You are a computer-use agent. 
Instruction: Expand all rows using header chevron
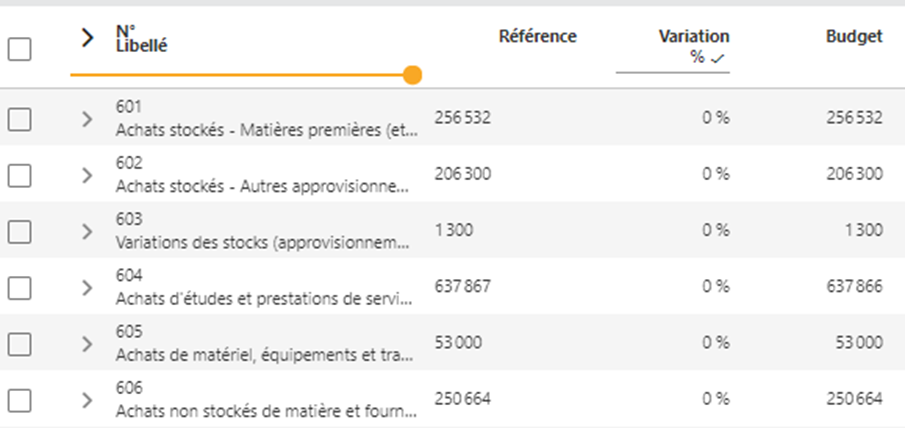click(87, 38)
